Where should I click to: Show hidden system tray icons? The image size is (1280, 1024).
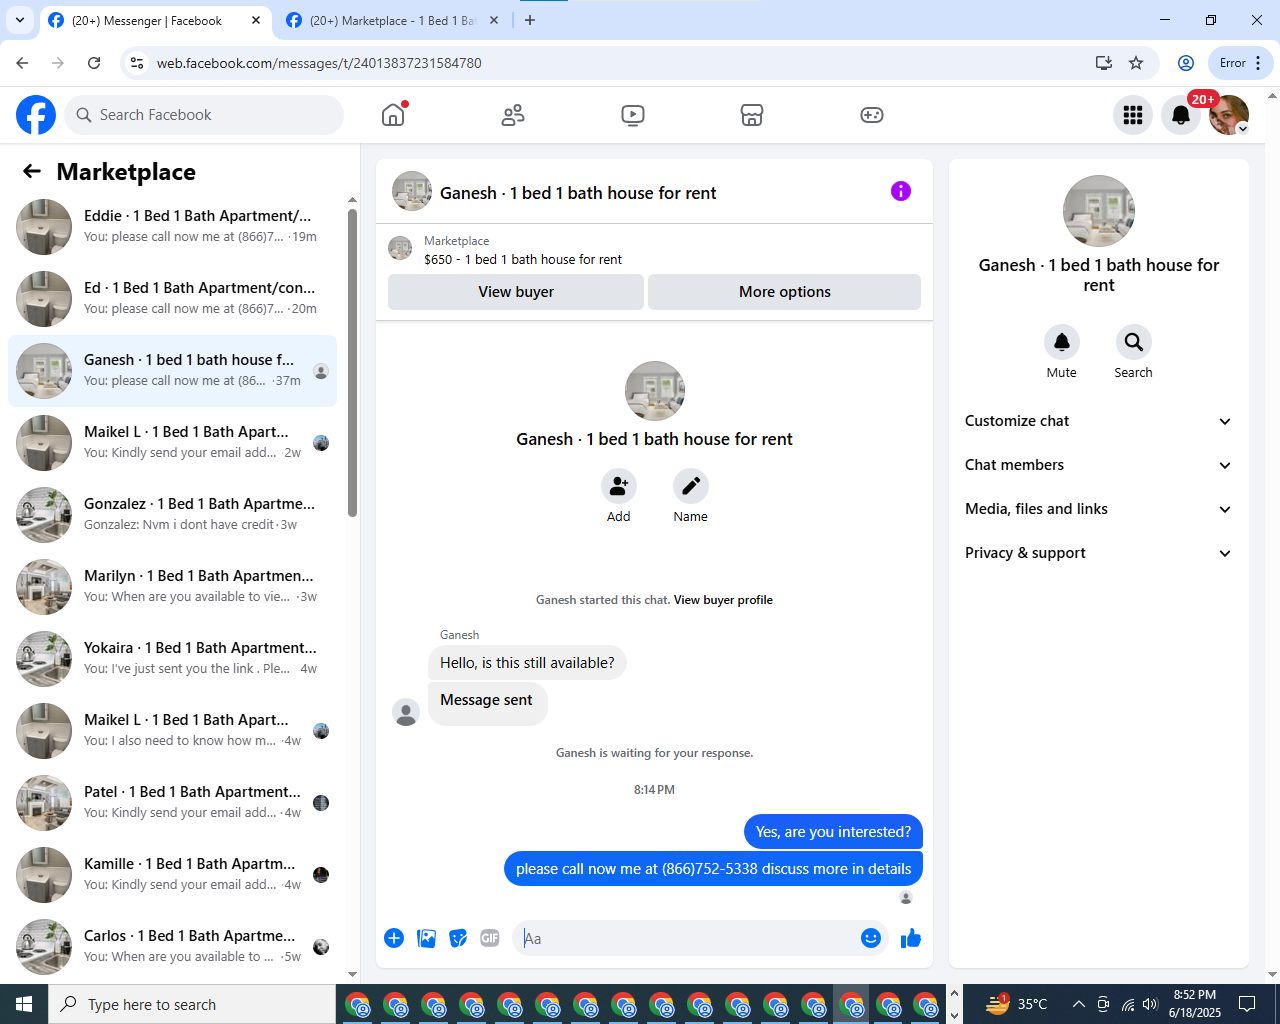1078,1004
